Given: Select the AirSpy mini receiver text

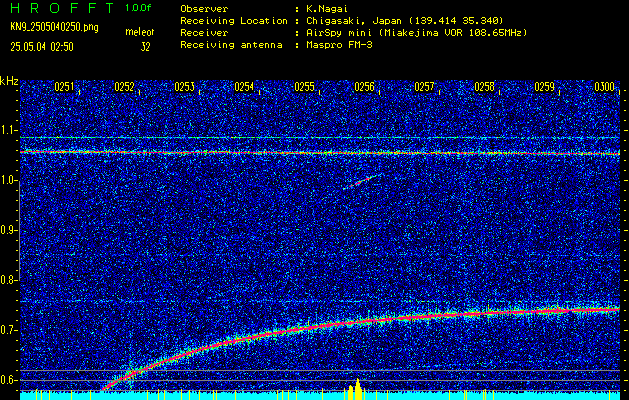Looking at the screenshot, I should (416, 32).
